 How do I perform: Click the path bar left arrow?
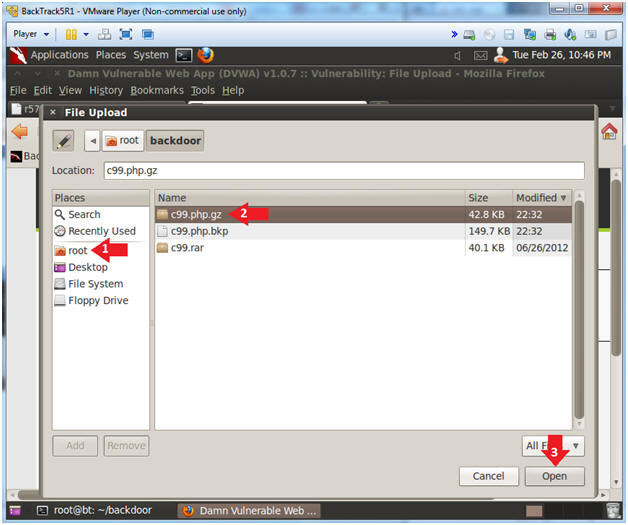93,141
